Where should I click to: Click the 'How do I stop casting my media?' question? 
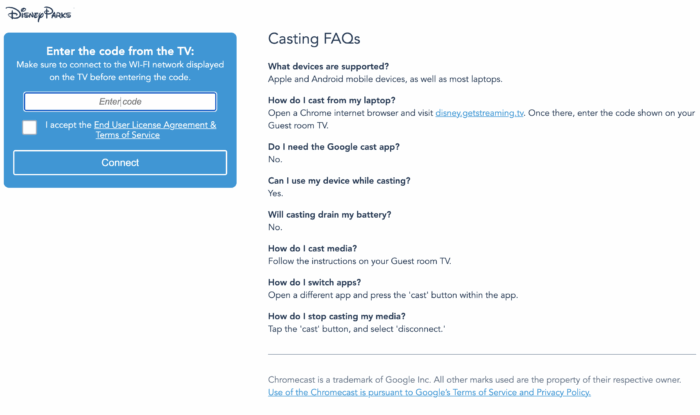tap(337, 316)
